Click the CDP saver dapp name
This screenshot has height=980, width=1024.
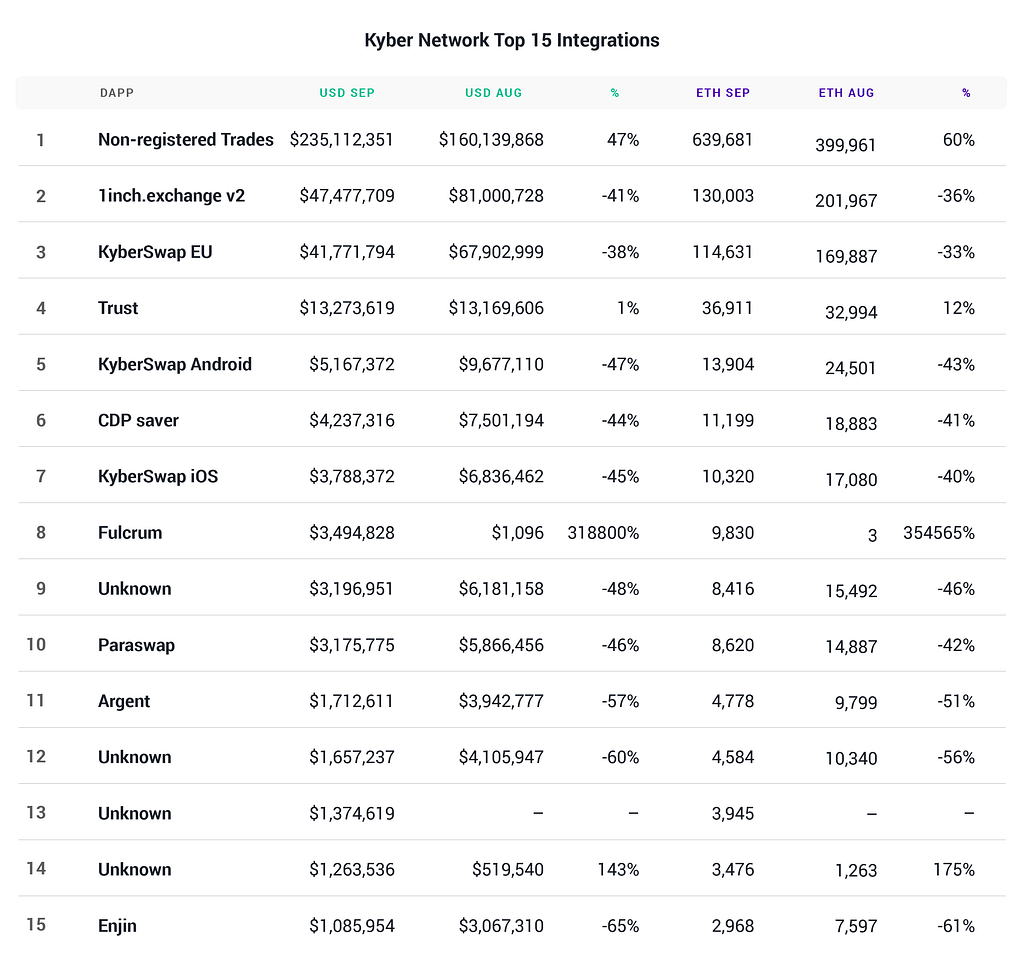(138, 420)
